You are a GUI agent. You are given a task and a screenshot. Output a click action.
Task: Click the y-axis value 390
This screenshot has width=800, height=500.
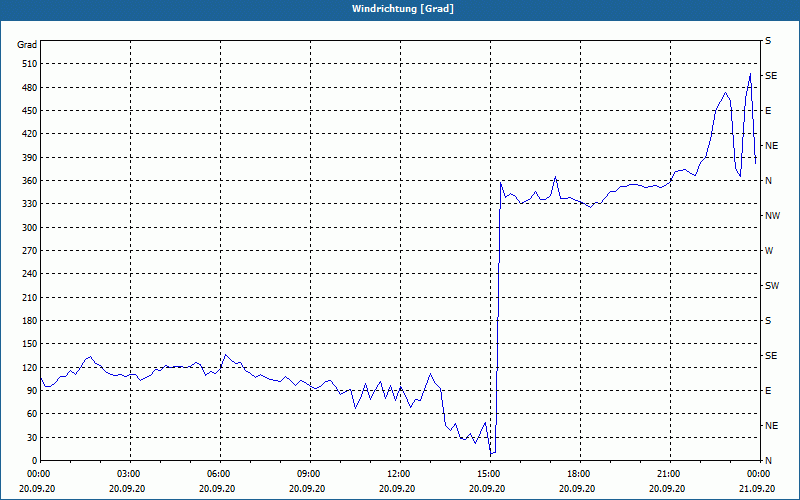coord(30,157)
